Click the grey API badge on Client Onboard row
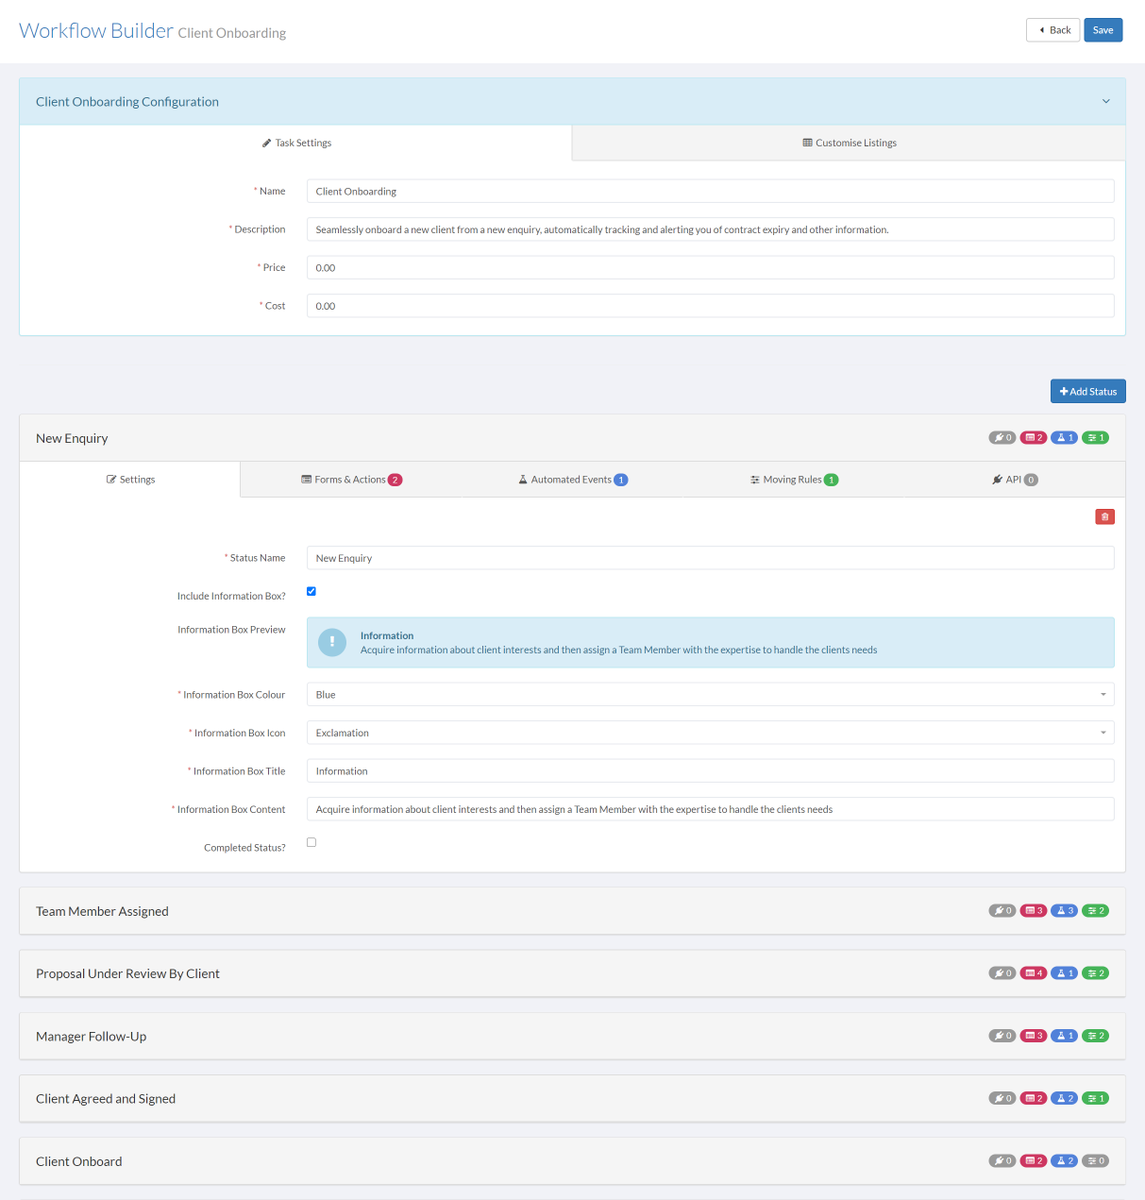Image resolution: width=1145 pixels, height=1200 pixels. point(1002,1161)
